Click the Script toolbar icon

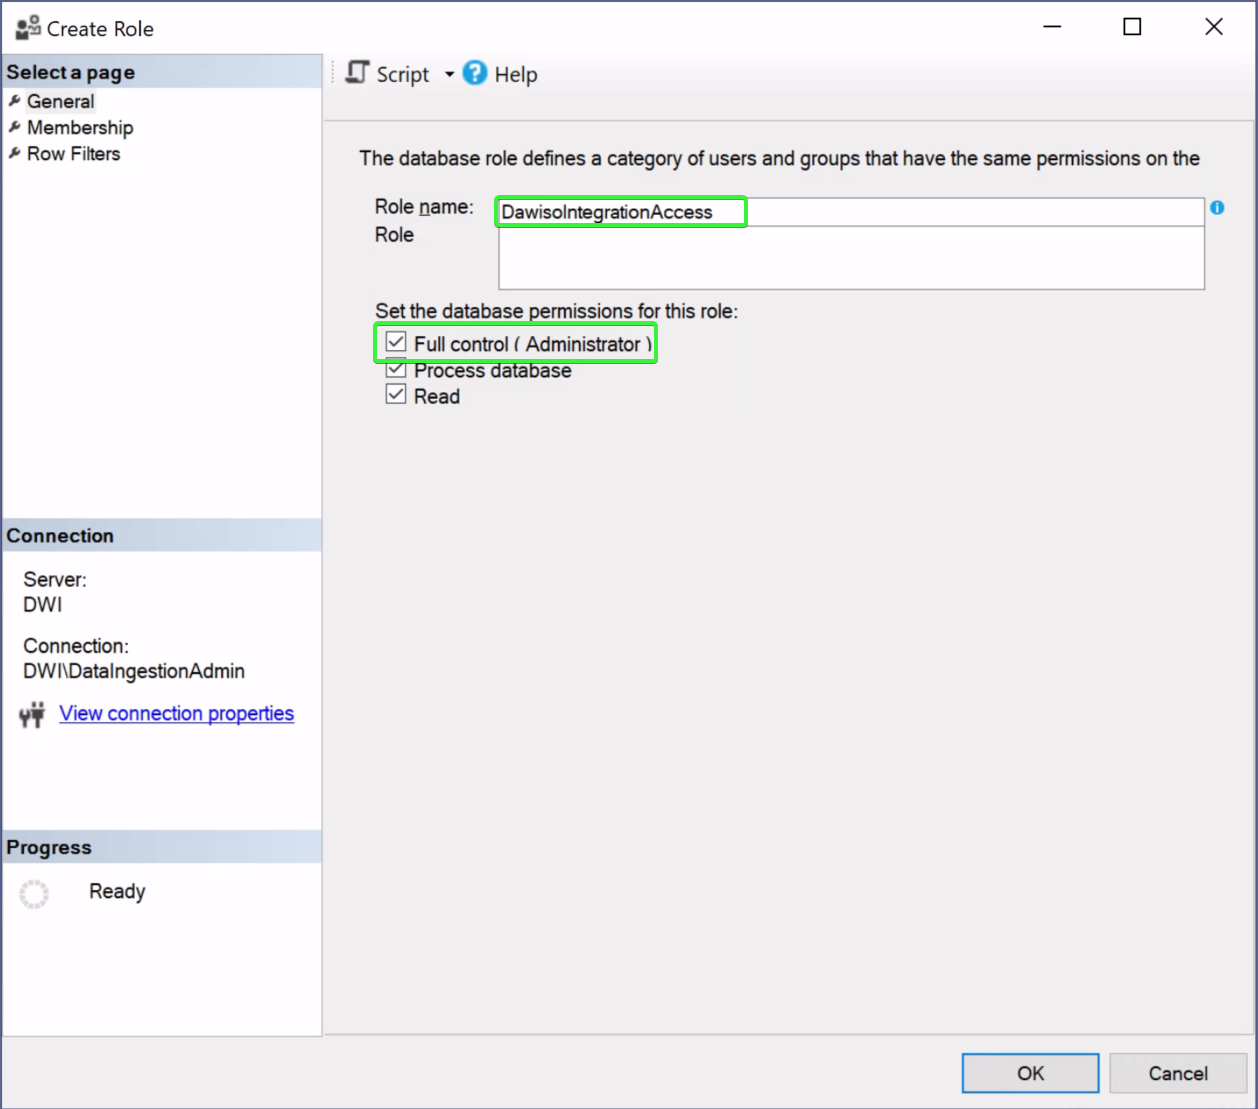click(x=358, y=73)
